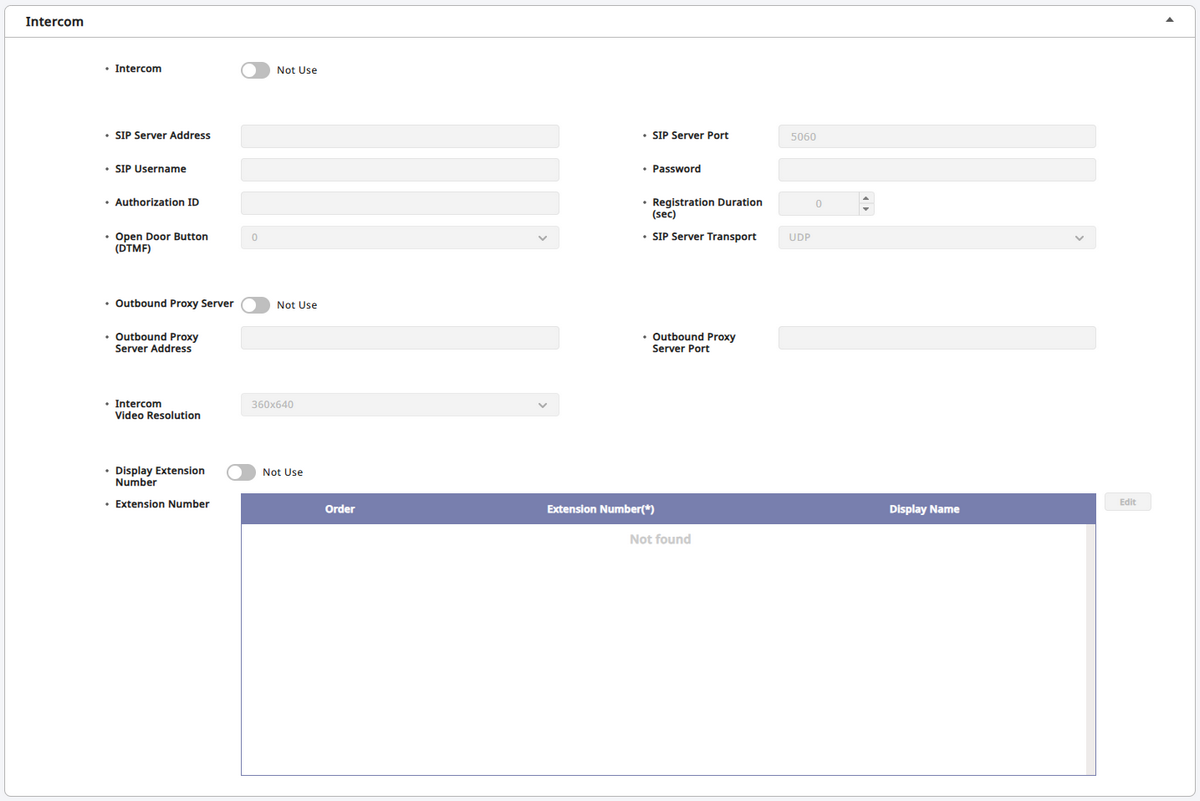
Task: Click the extension table vertical scrollbar
Action: (x=1090, y=648)
